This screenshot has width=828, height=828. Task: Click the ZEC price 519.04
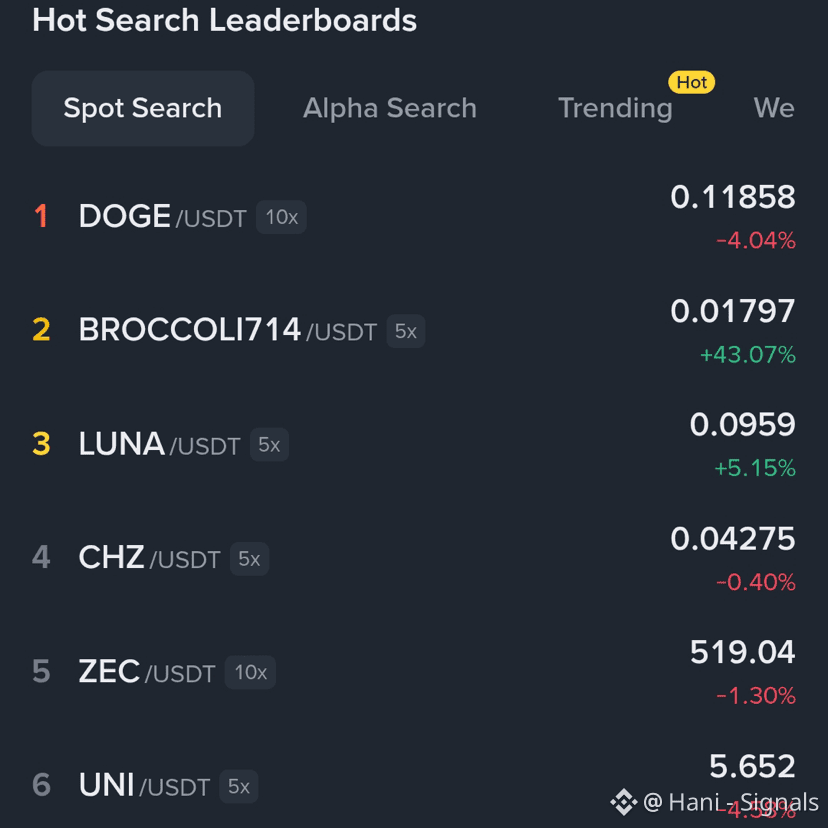pos(742,652)
